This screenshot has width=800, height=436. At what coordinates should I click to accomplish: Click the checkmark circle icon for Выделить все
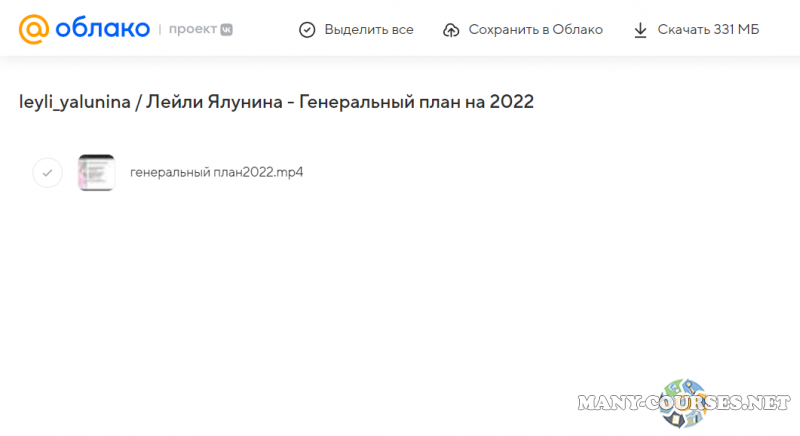[307, 30]
